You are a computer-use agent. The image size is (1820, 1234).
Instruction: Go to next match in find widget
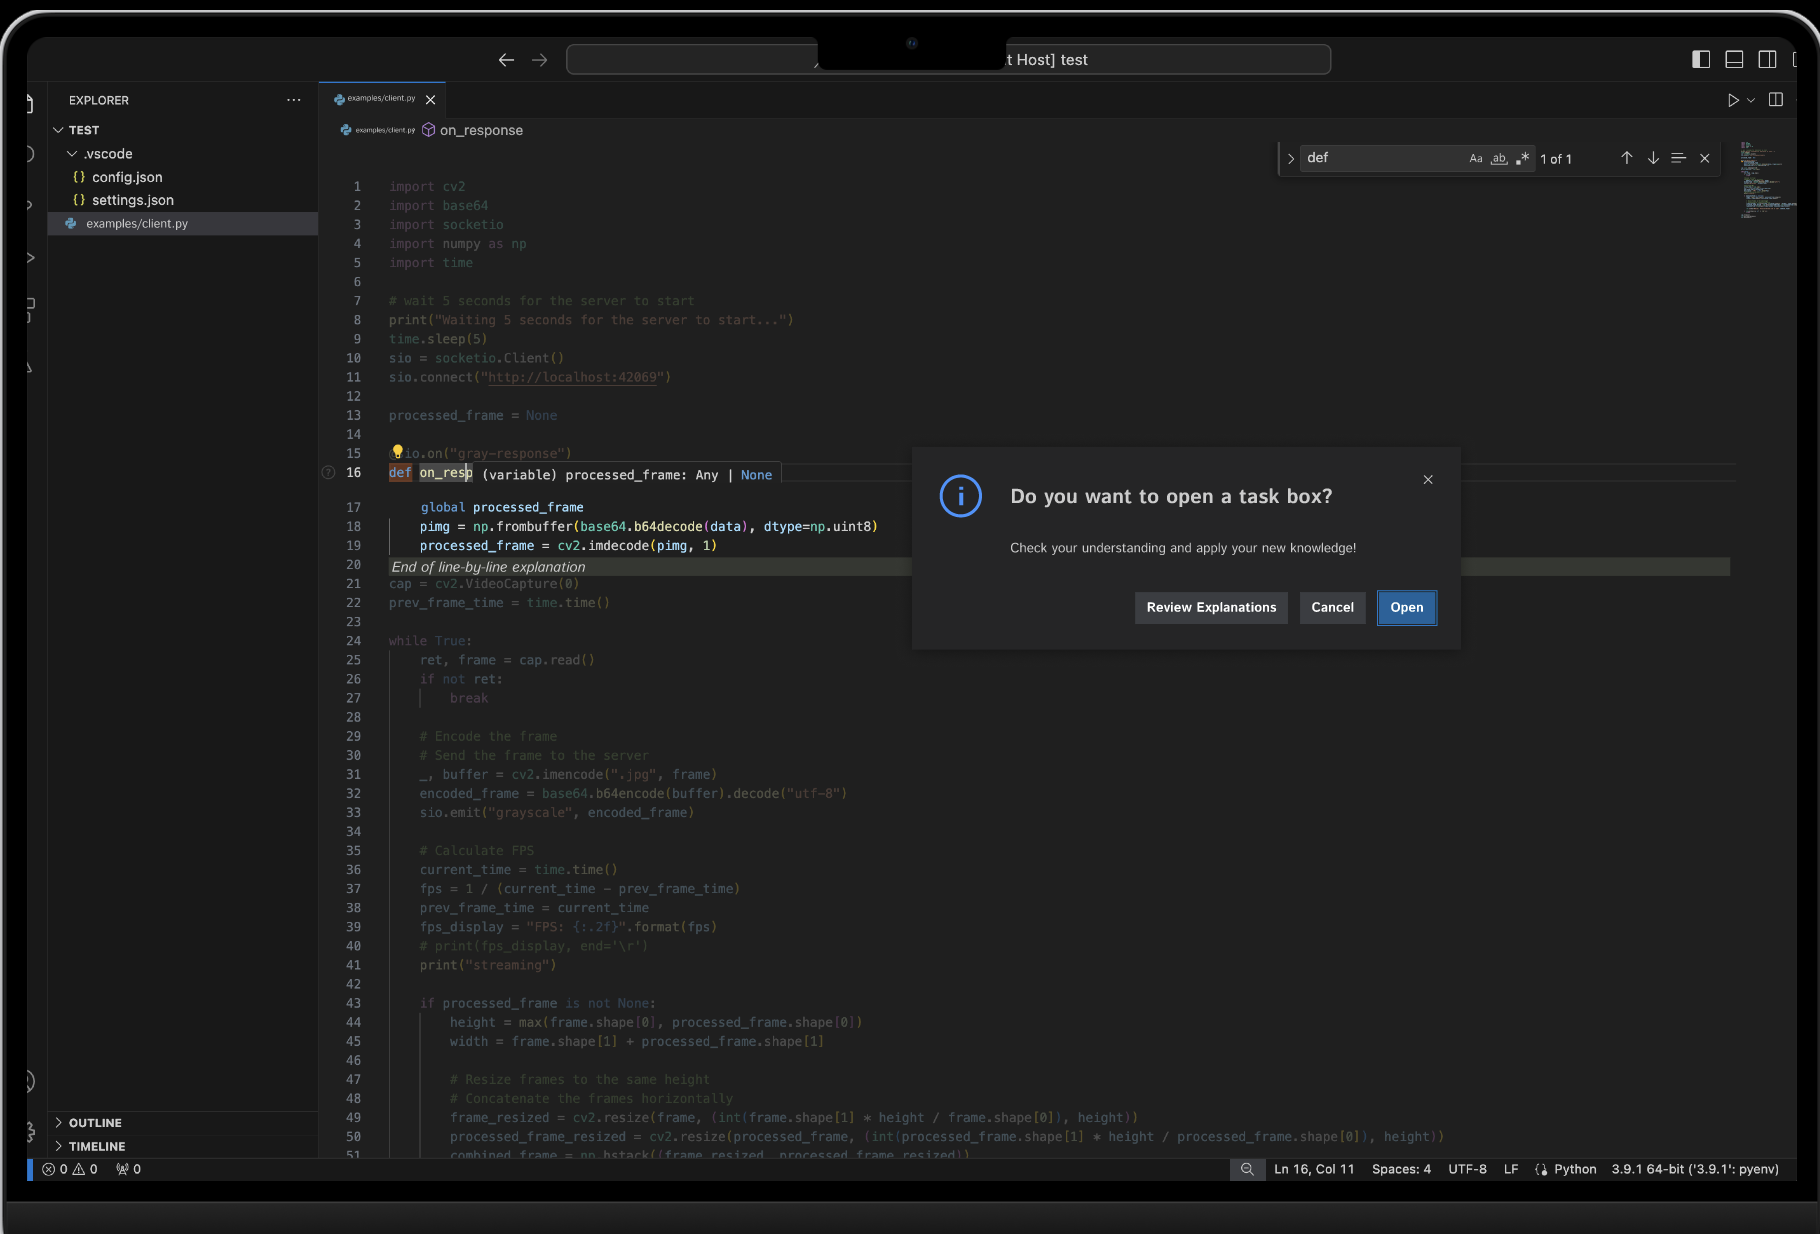coord(1653,158)
